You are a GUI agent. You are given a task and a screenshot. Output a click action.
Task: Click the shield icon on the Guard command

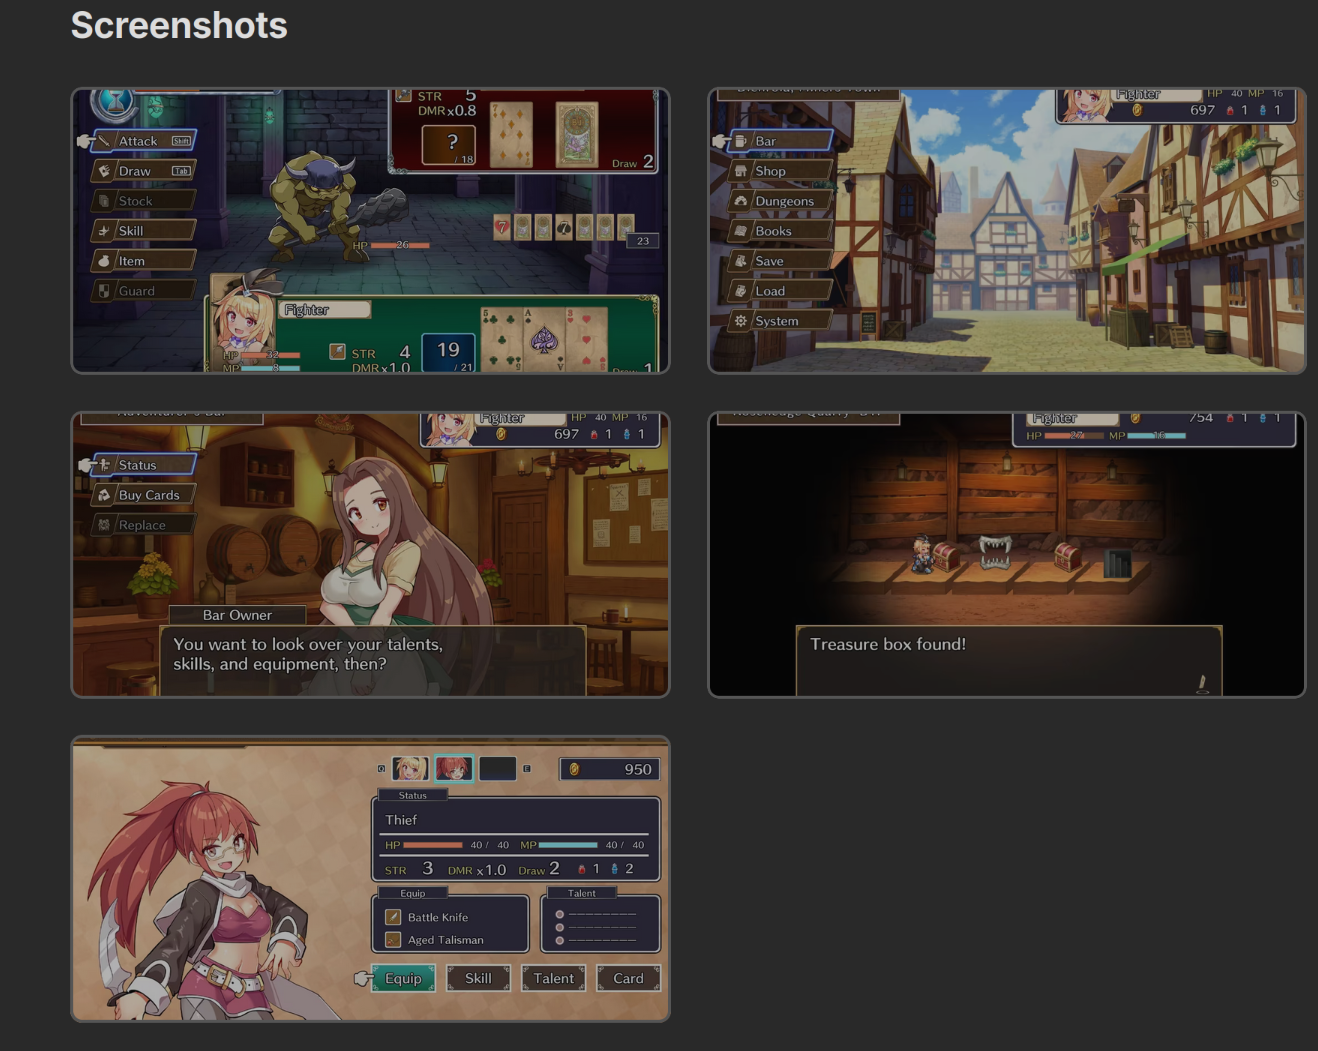(104, 291)
